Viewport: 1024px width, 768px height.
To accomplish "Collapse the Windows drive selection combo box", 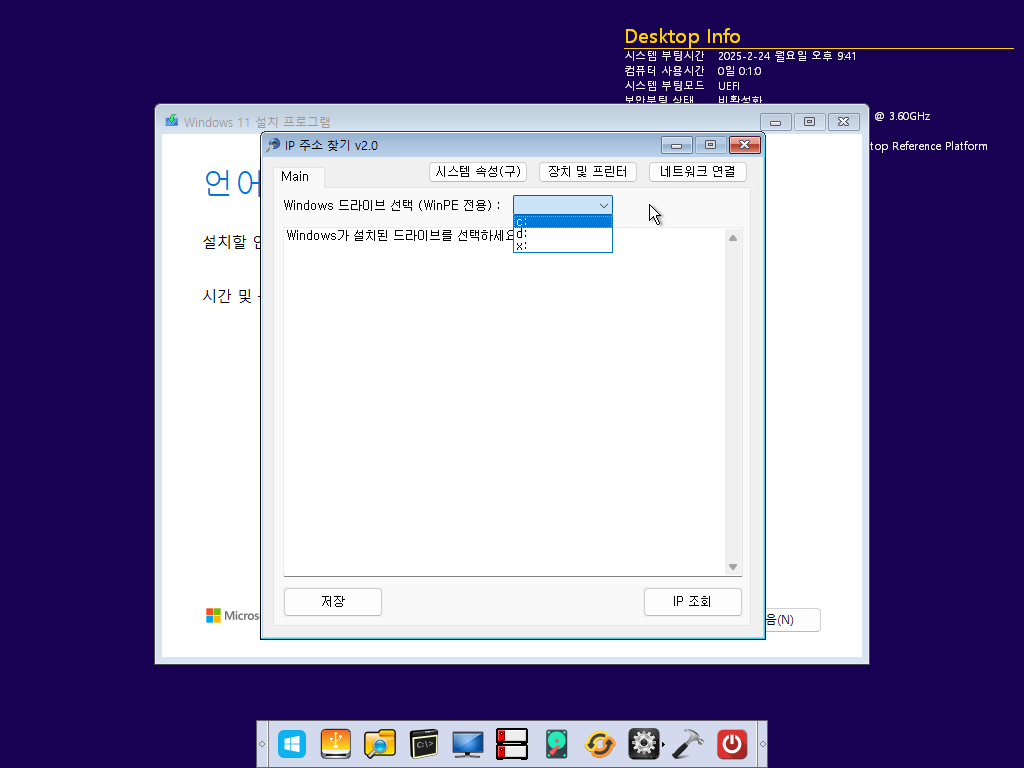I will 603,206.
